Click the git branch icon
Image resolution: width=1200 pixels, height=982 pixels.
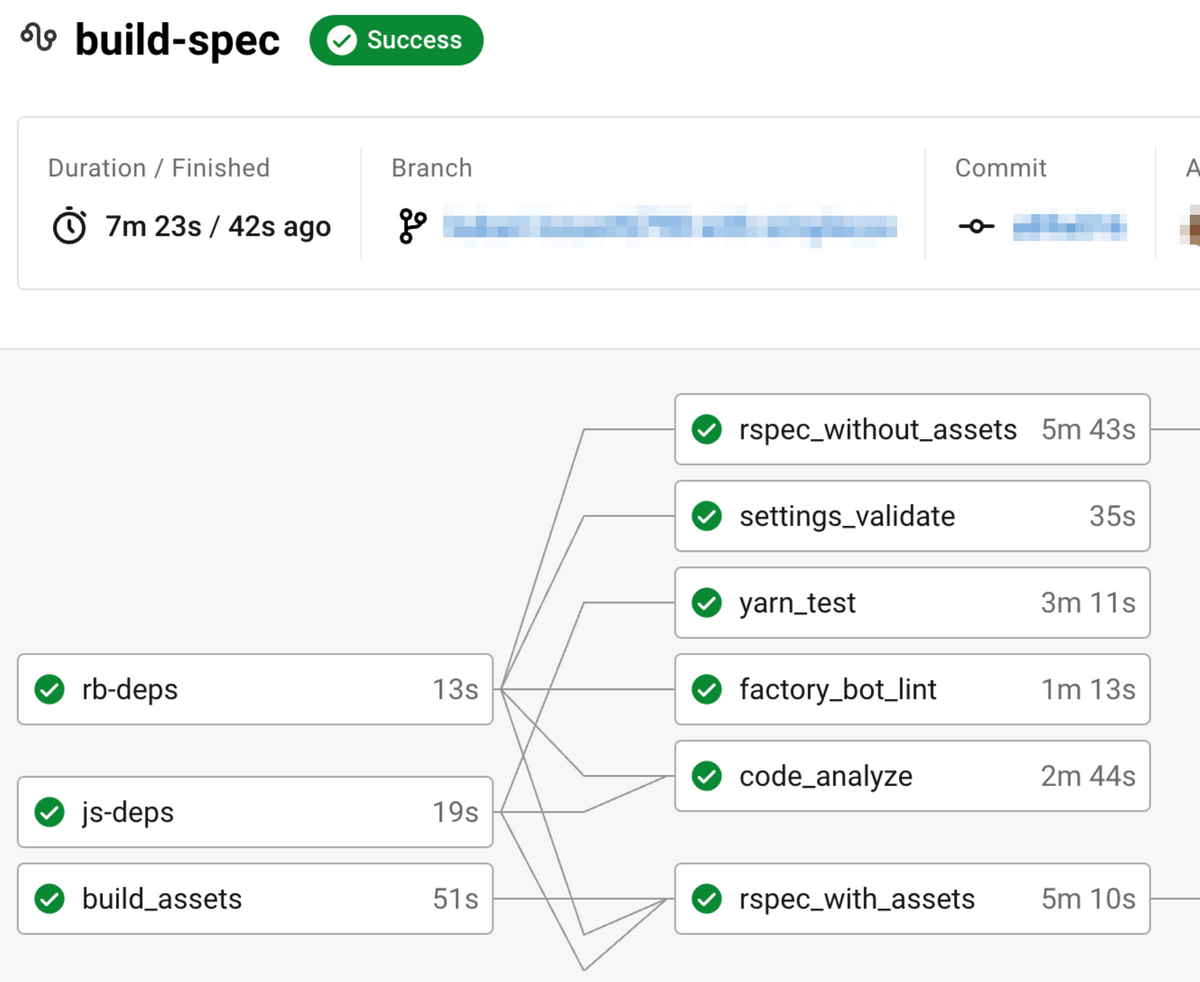coord(411,227)
